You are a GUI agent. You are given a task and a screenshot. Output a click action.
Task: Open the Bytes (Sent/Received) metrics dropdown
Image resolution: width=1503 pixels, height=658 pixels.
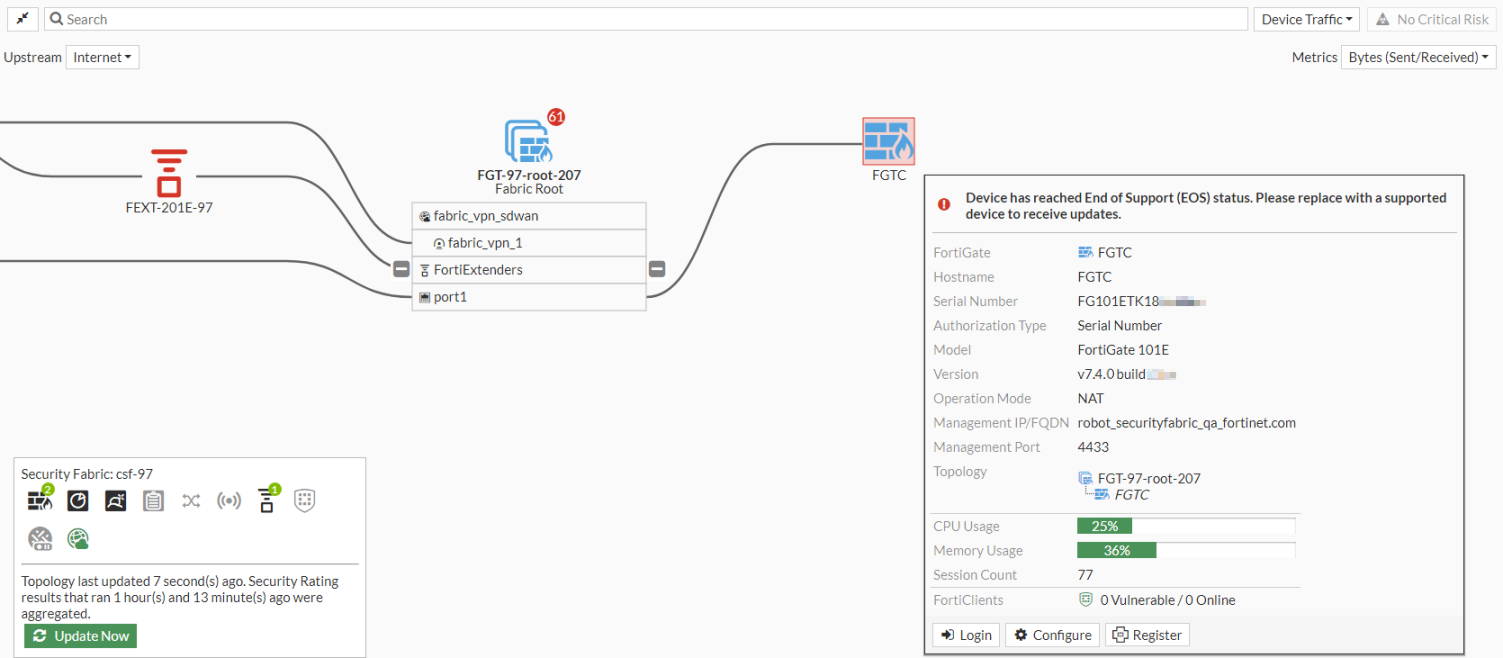click(1418, 57)
